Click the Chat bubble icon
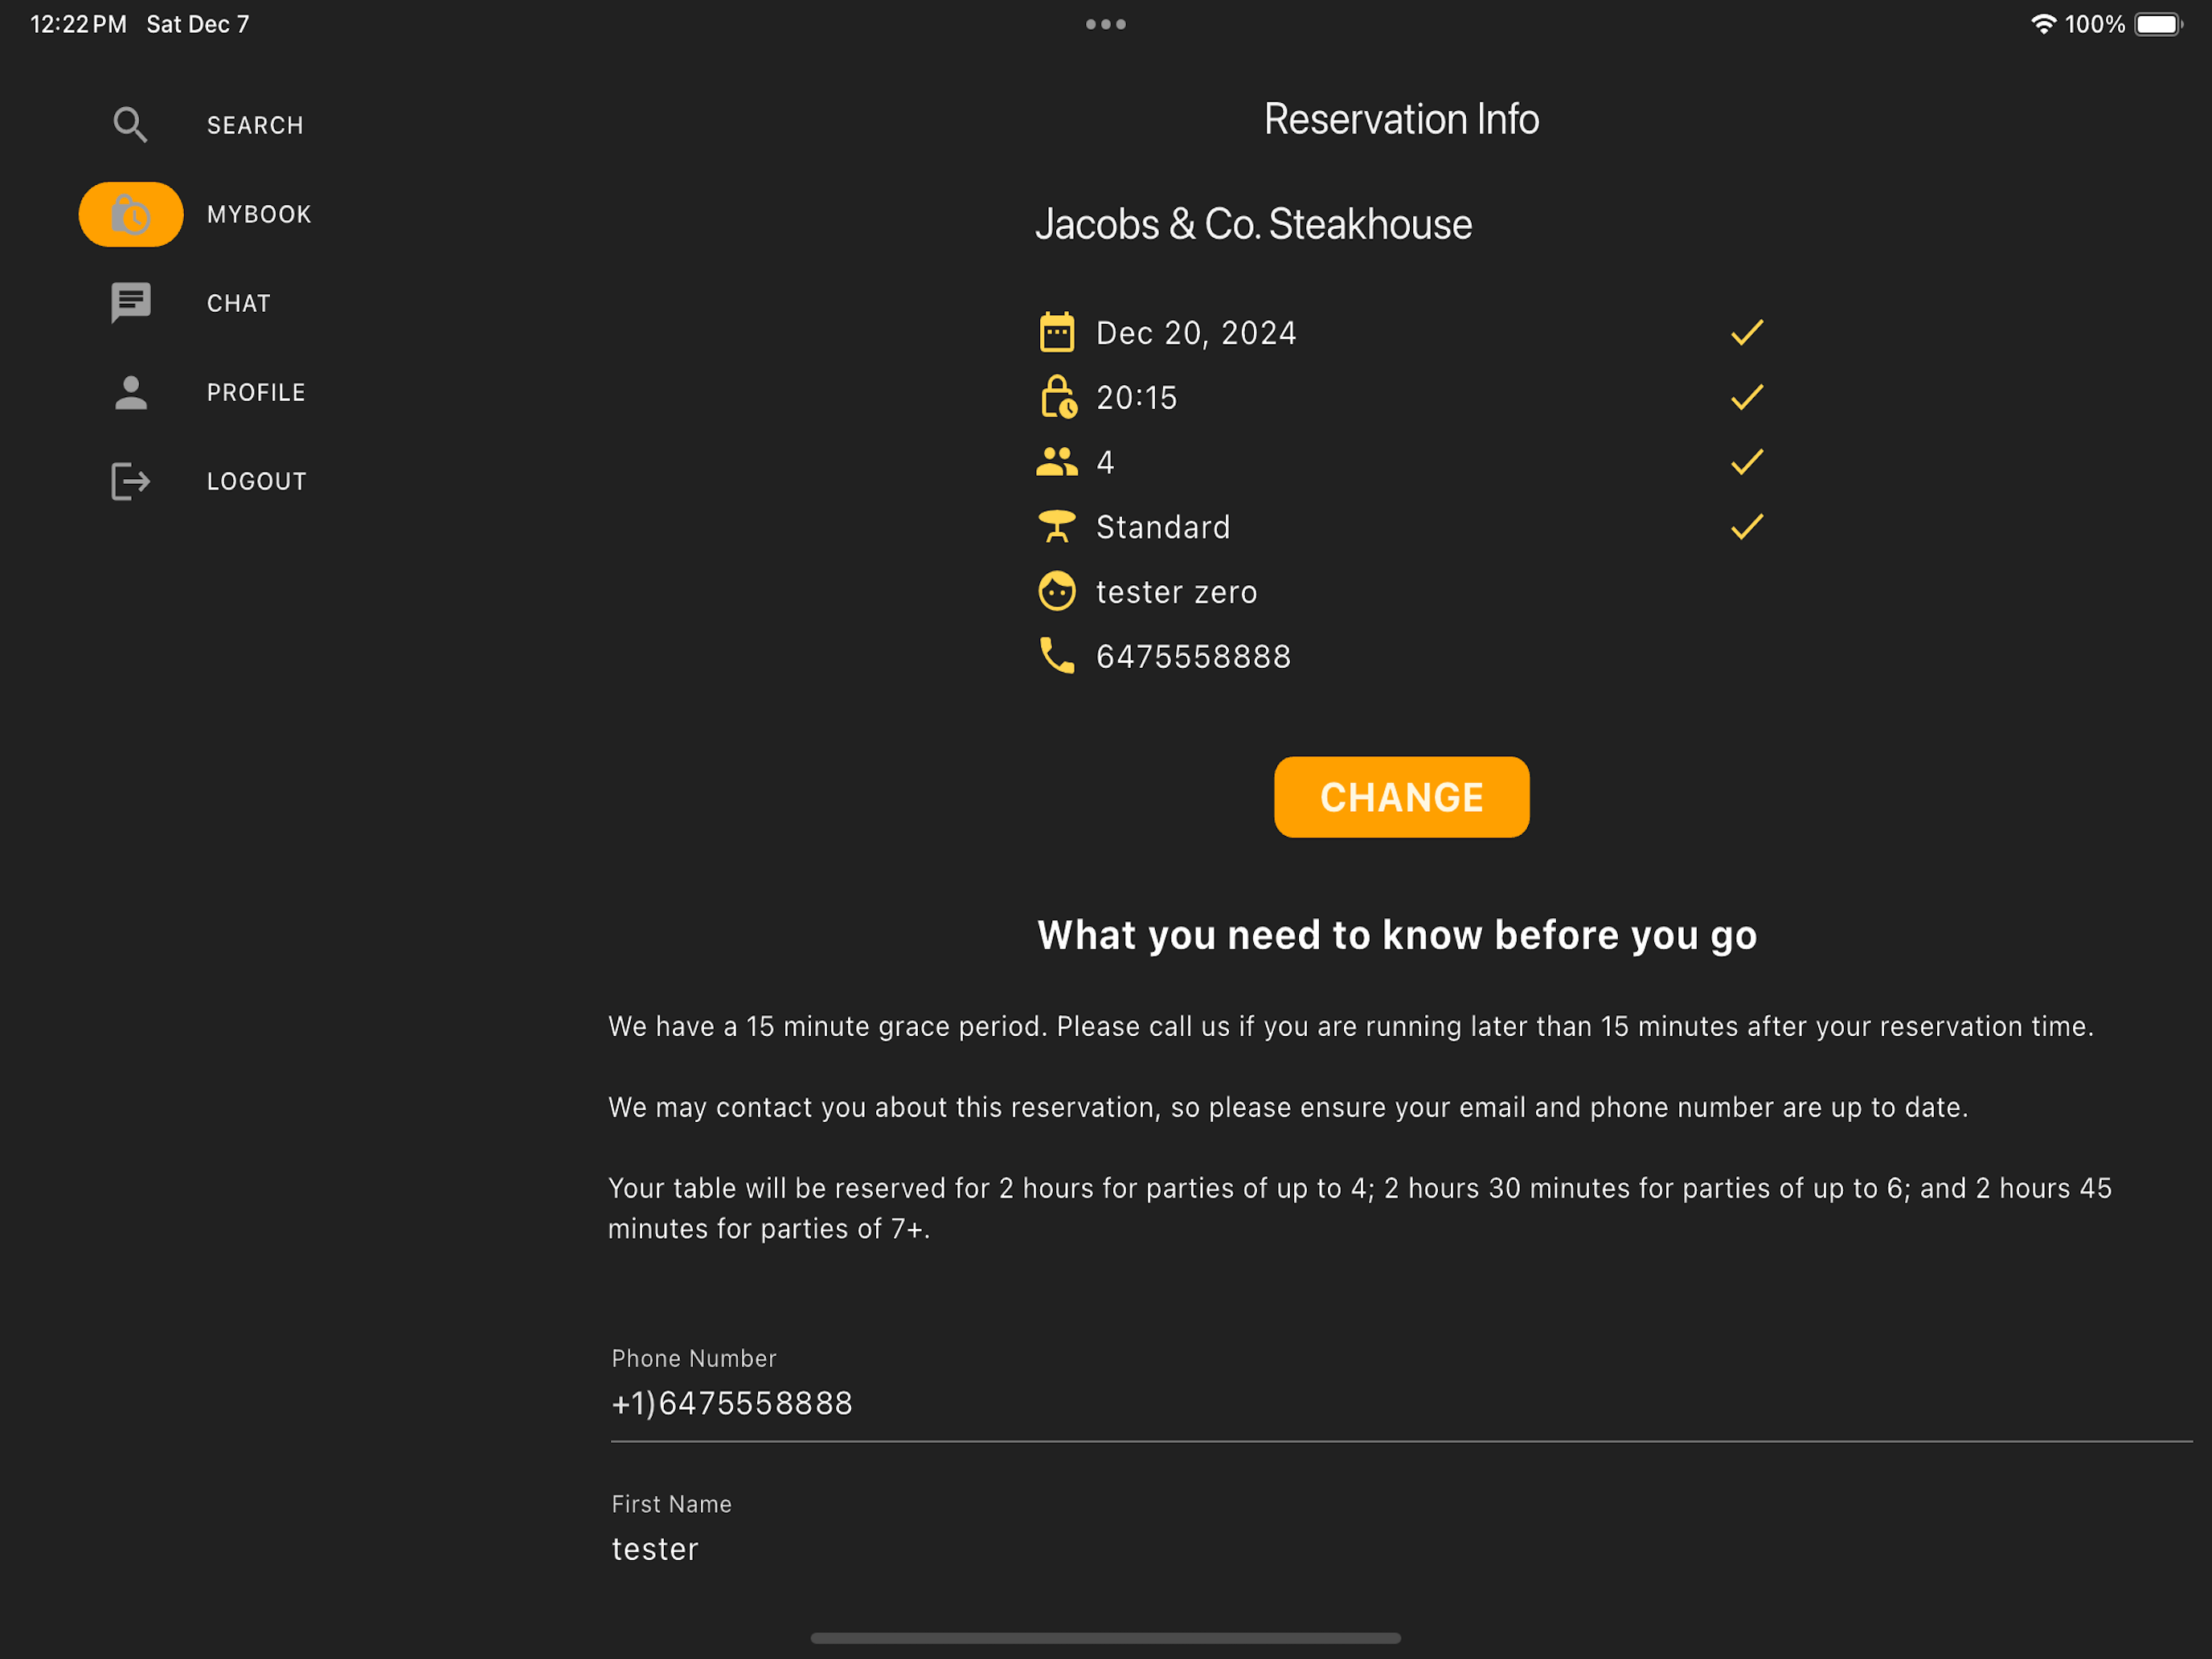Image resolution: width=2212 pixels, height=1659 pixels. pyautogui.click(x=131, y=303)
